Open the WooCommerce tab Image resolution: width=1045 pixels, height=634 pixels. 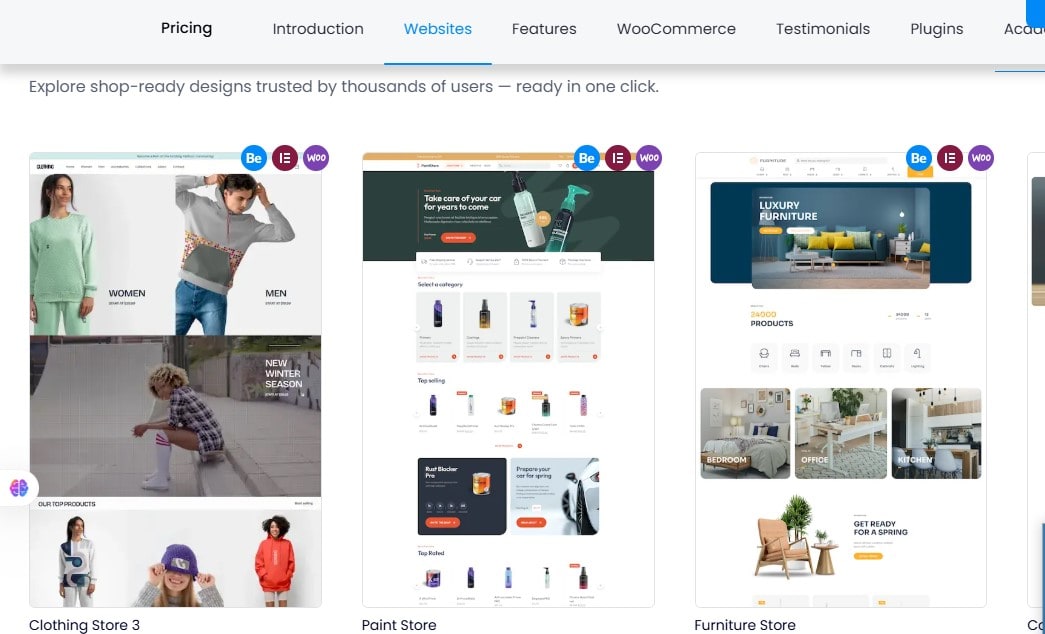click(x=676, y=29)
